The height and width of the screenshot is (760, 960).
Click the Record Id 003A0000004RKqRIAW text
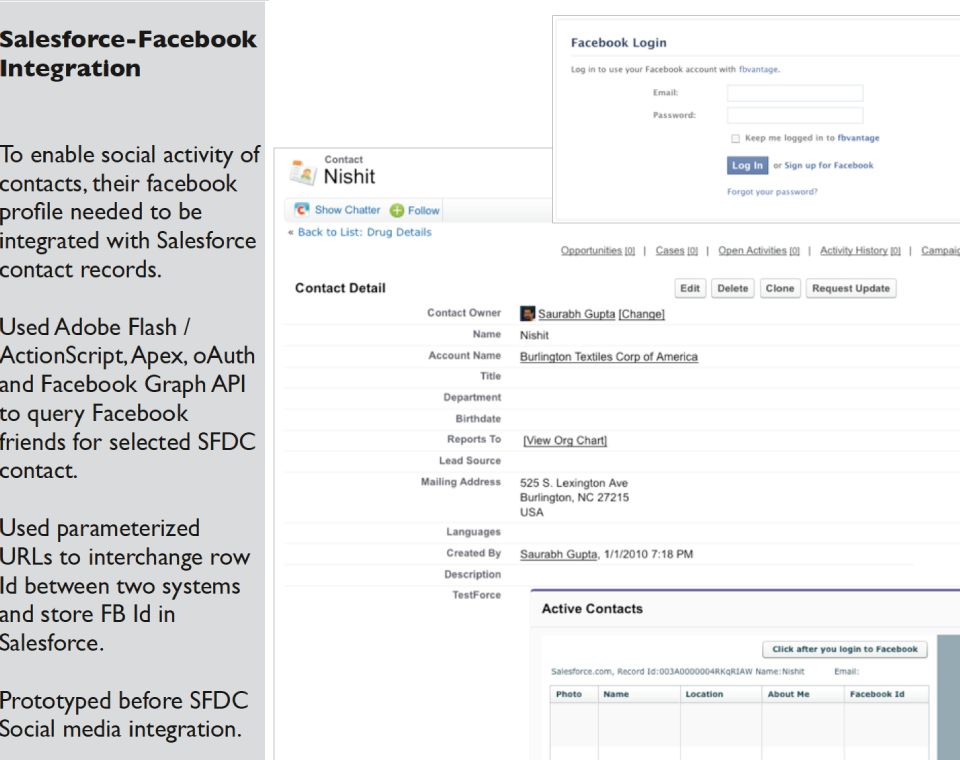click(685, 672)
